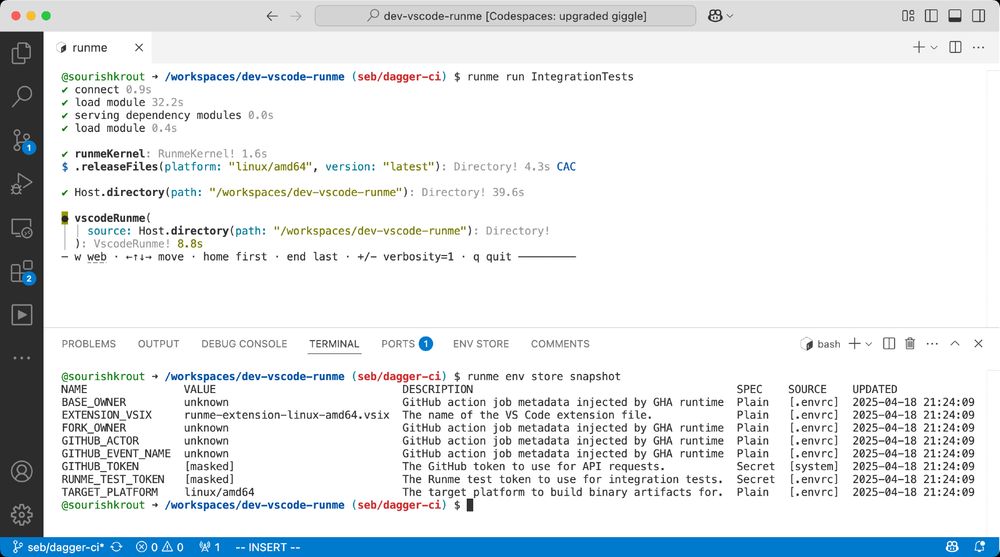Click the title bar command center search box
The image size is (1000, 557).
[505, 16]
